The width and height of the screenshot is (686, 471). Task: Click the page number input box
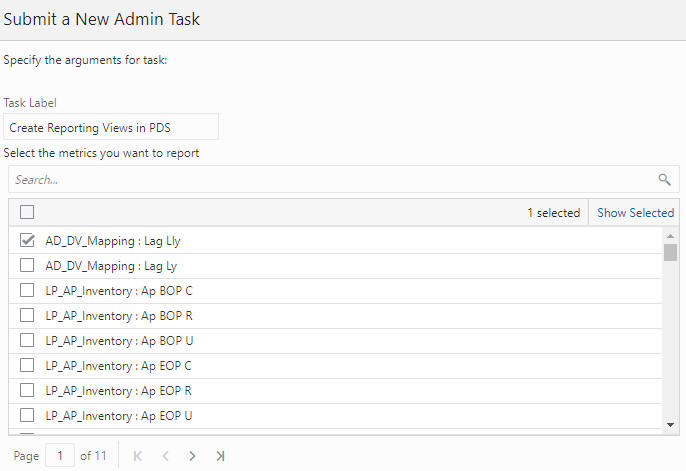(60, 456)
